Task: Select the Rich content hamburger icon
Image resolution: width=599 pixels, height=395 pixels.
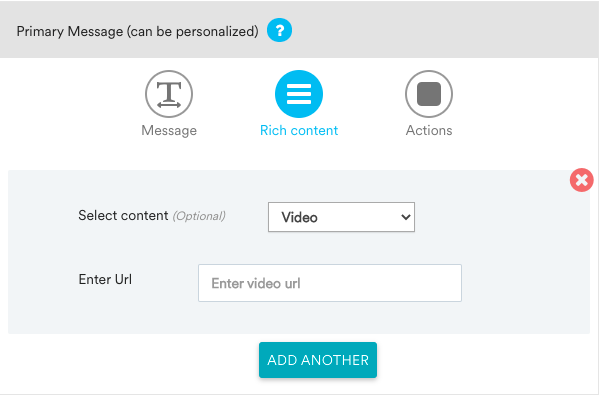Action: pyautogui.click(x=299, y=94)
